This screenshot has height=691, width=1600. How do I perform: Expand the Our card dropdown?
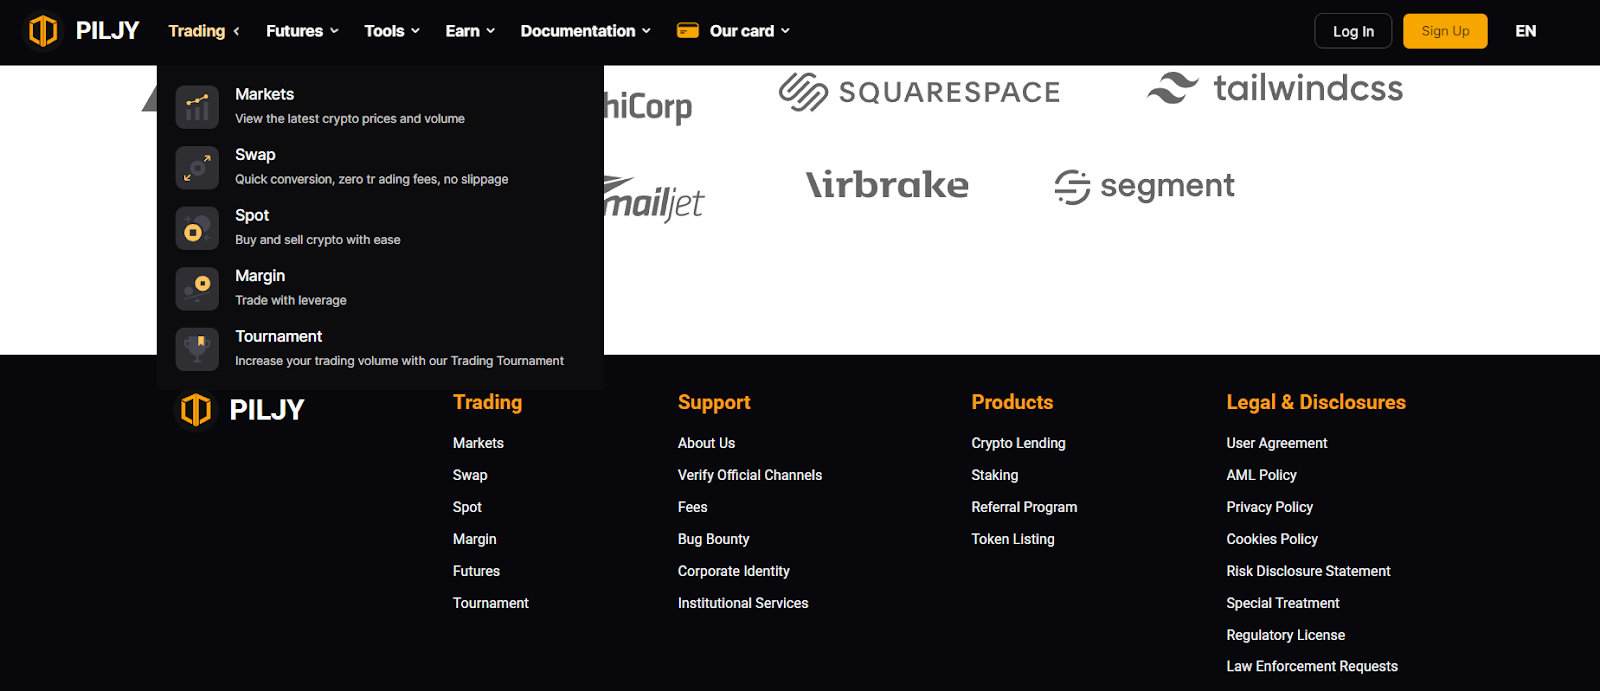point(750,31)
